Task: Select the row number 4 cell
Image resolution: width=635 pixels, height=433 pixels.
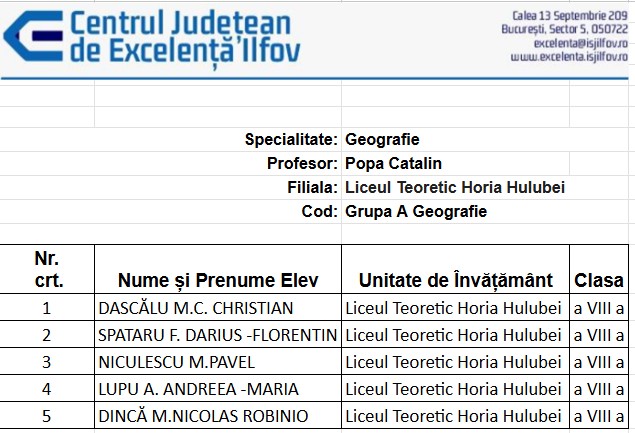Action: 47,389
